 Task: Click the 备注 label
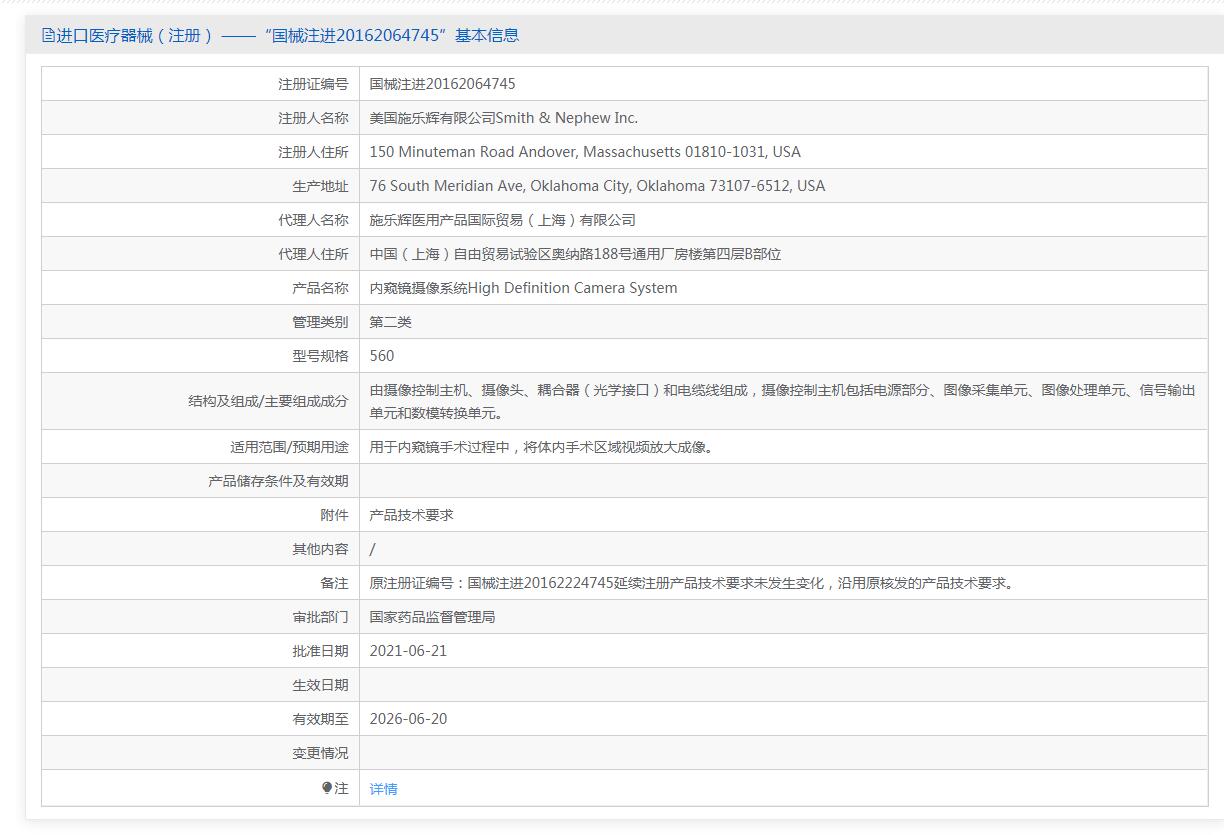coord(334,583)
